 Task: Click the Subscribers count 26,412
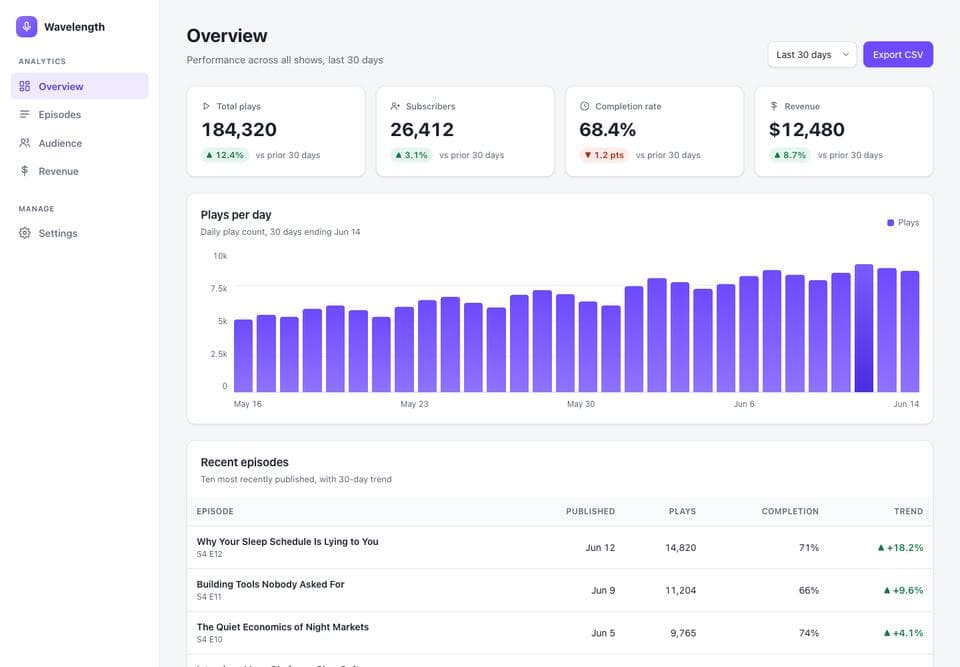pos(422,129)
